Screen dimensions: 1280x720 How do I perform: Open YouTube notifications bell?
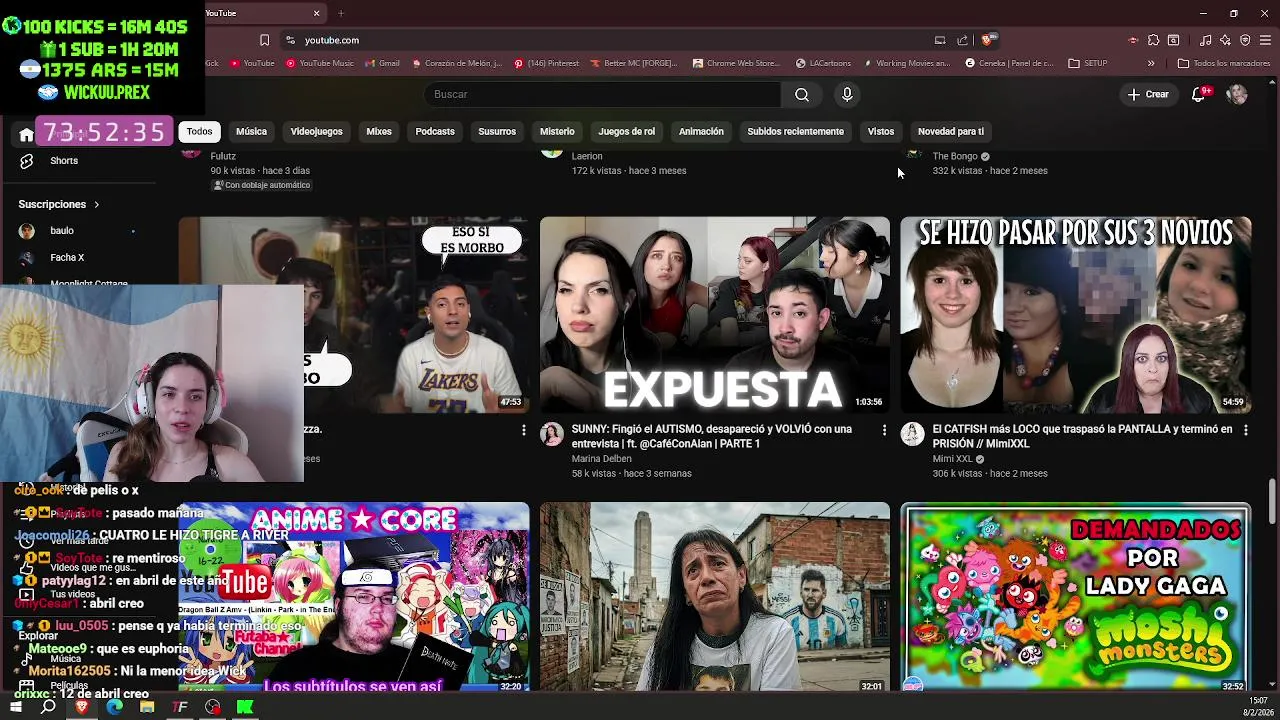click(x=1199, y=94)
